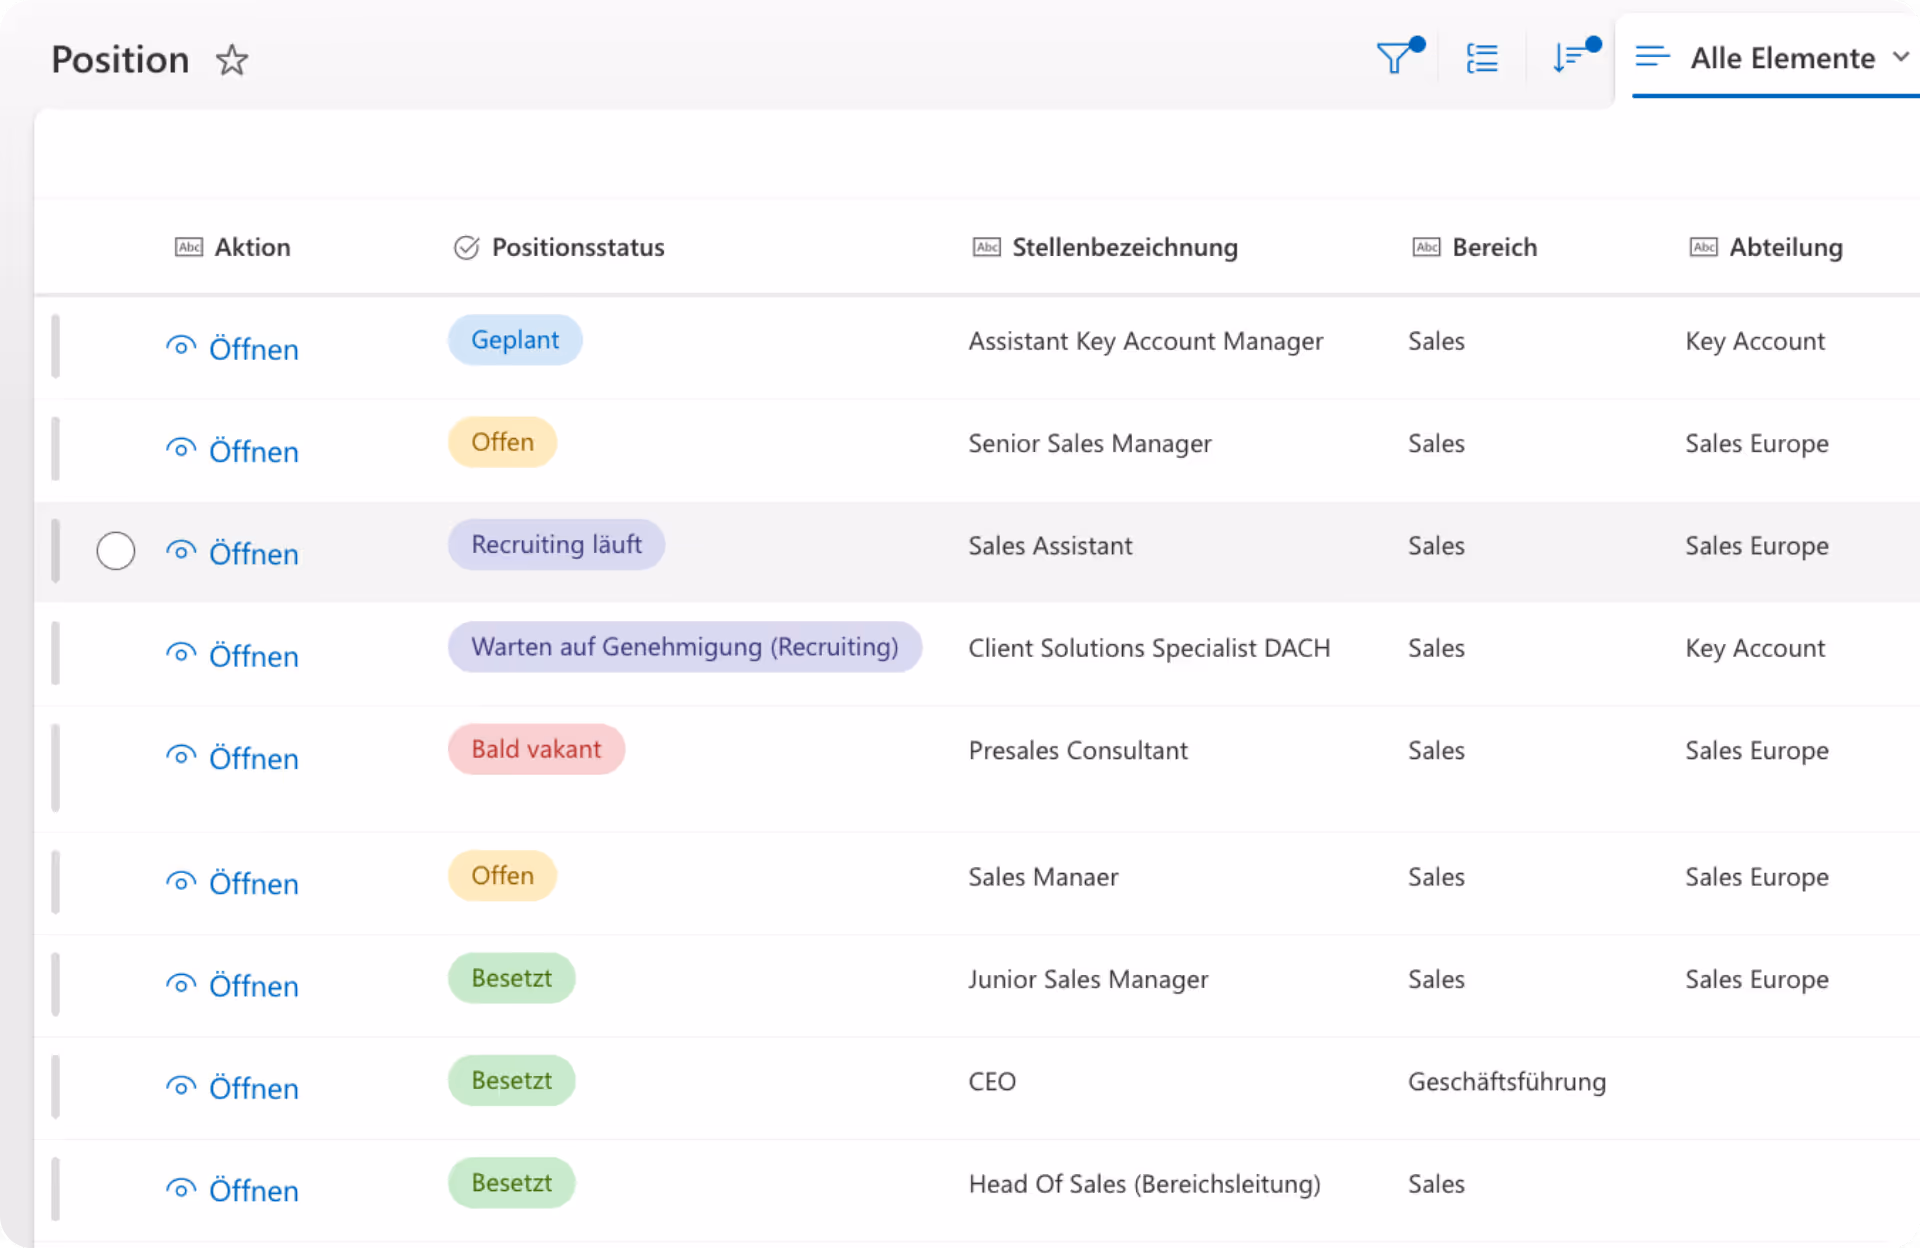Viewport: 1920px width, 1248px height.
Task: Click the Position page title
Action: [x=120, y=60]
